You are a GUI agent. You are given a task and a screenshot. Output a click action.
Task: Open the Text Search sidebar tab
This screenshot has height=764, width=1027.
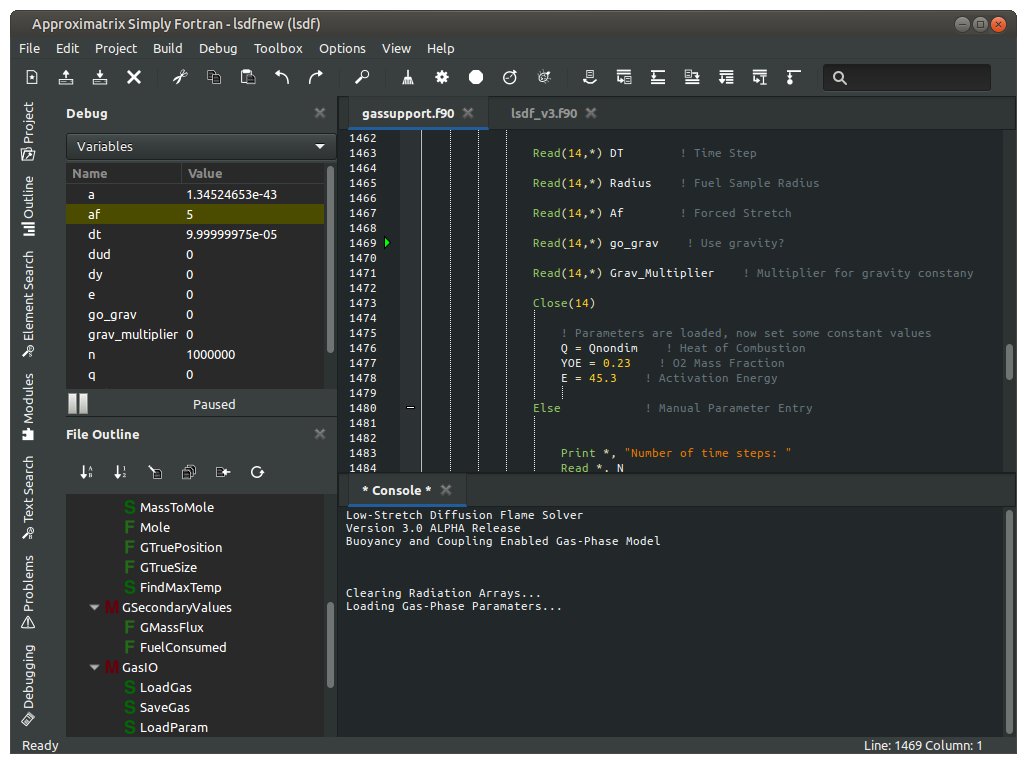[28, 498]
